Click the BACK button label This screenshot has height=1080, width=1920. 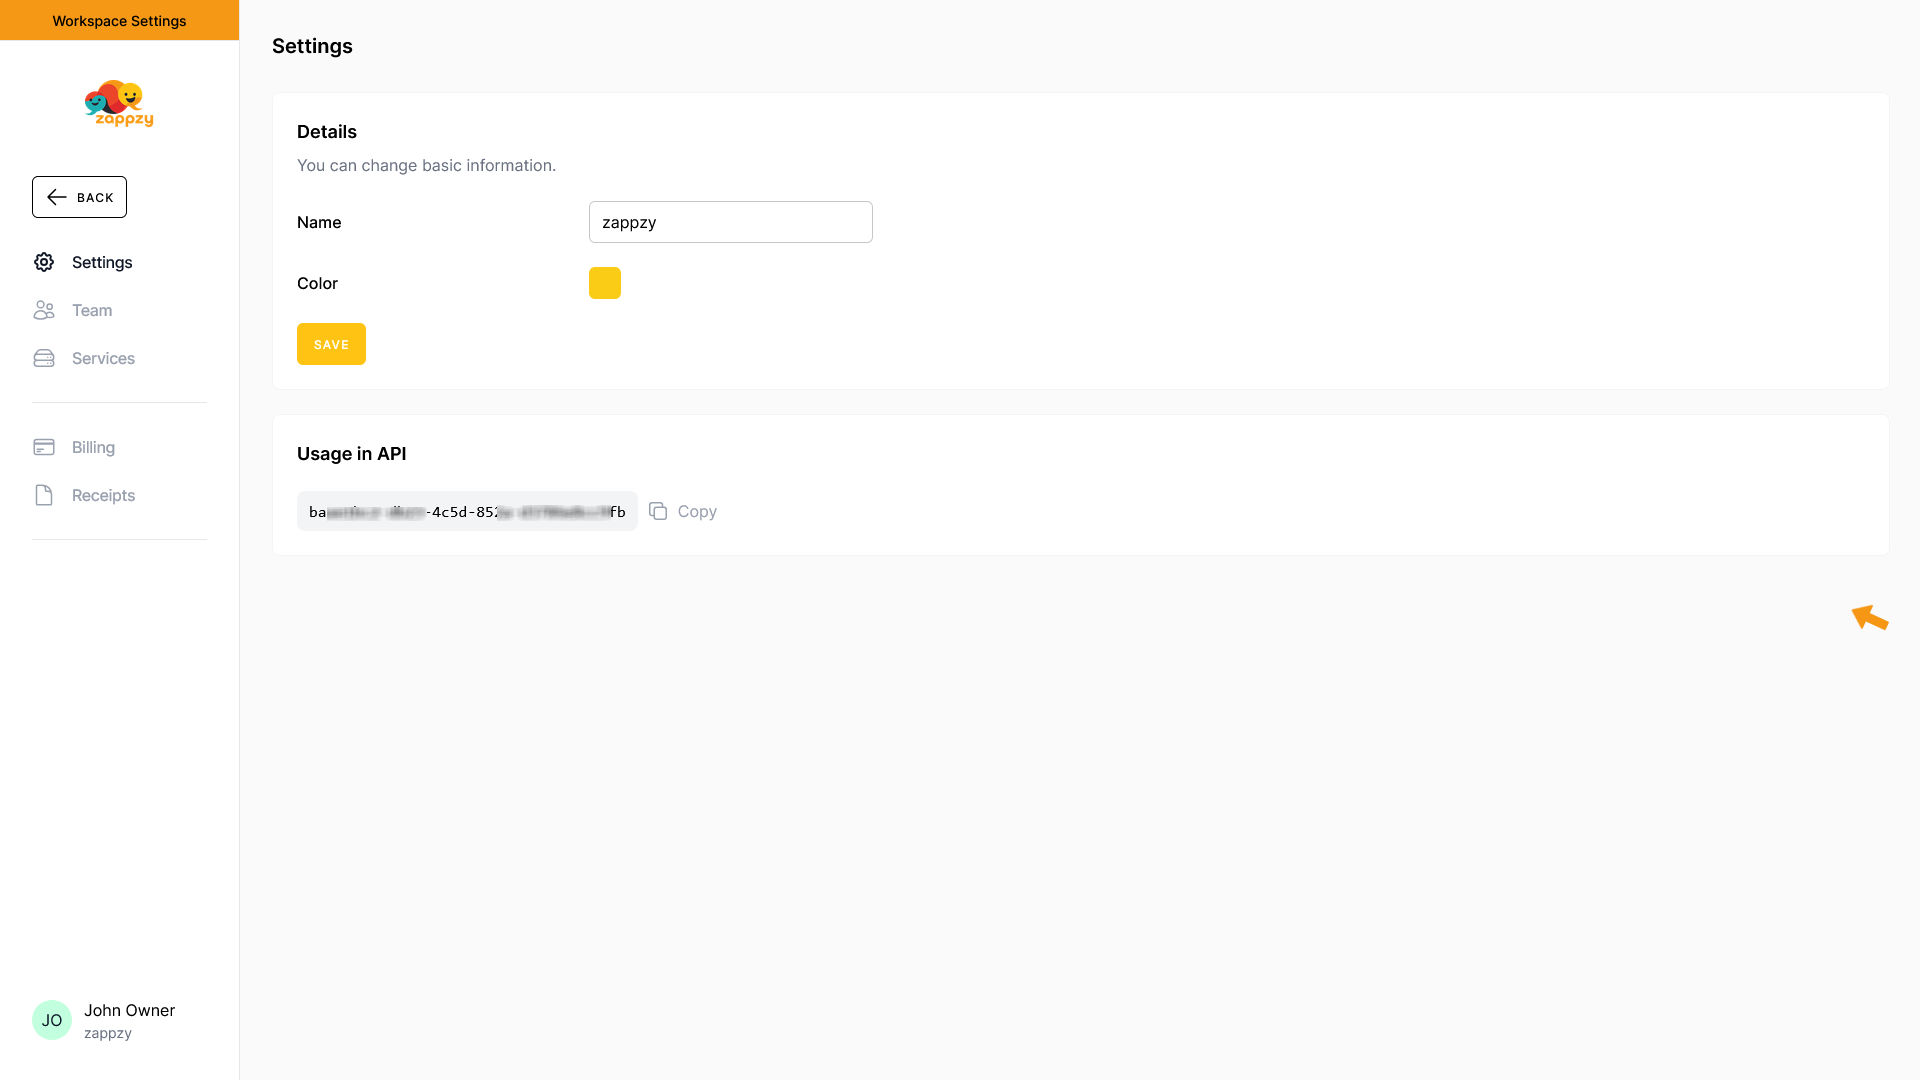[95, 198]
